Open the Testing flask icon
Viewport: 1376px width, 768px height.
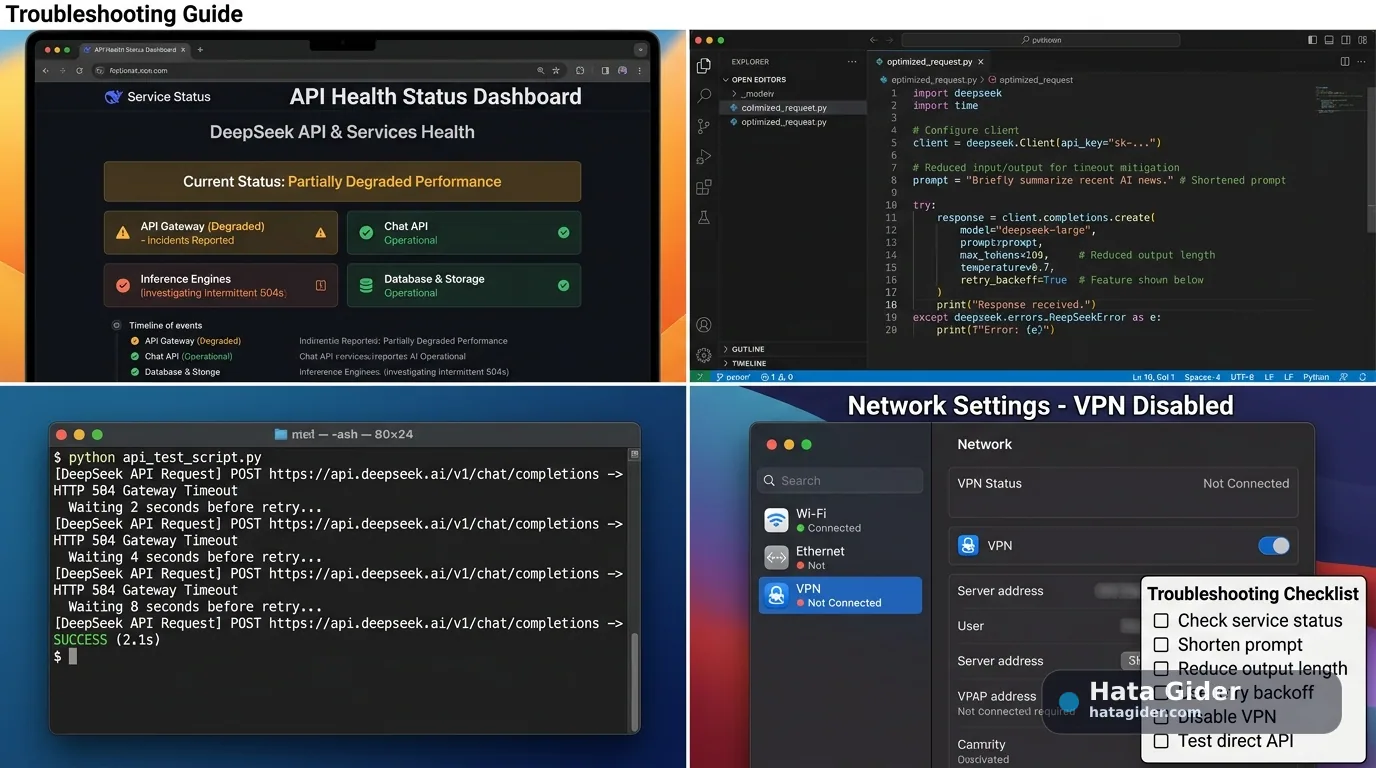tap(704, 217)
